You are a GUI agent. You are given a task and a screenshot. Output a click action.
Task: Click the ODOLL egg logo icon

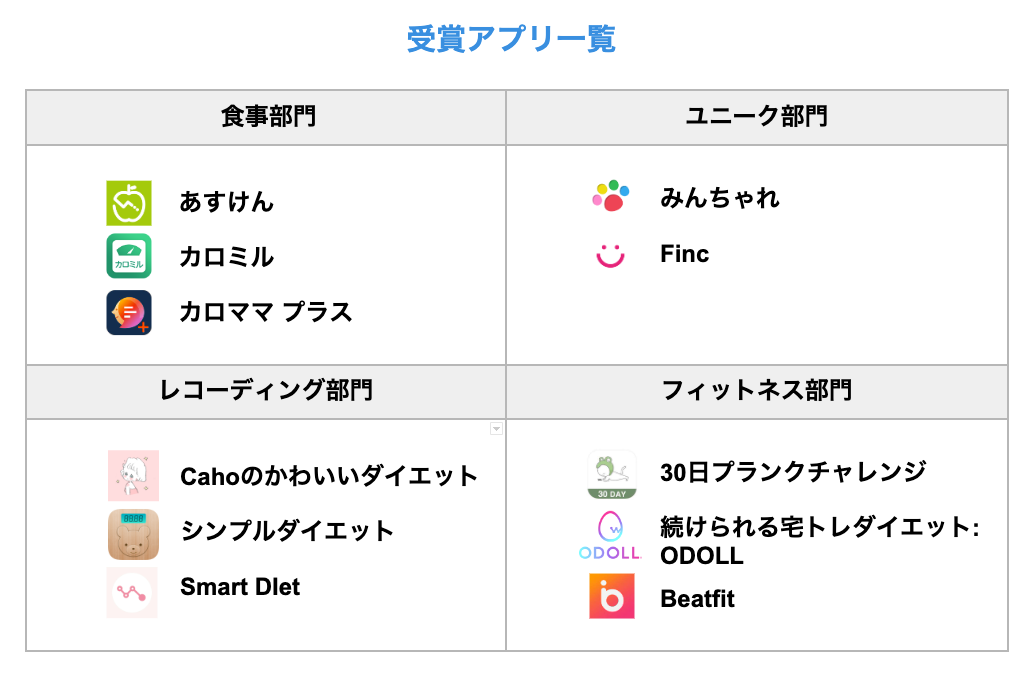pos(610,536)
